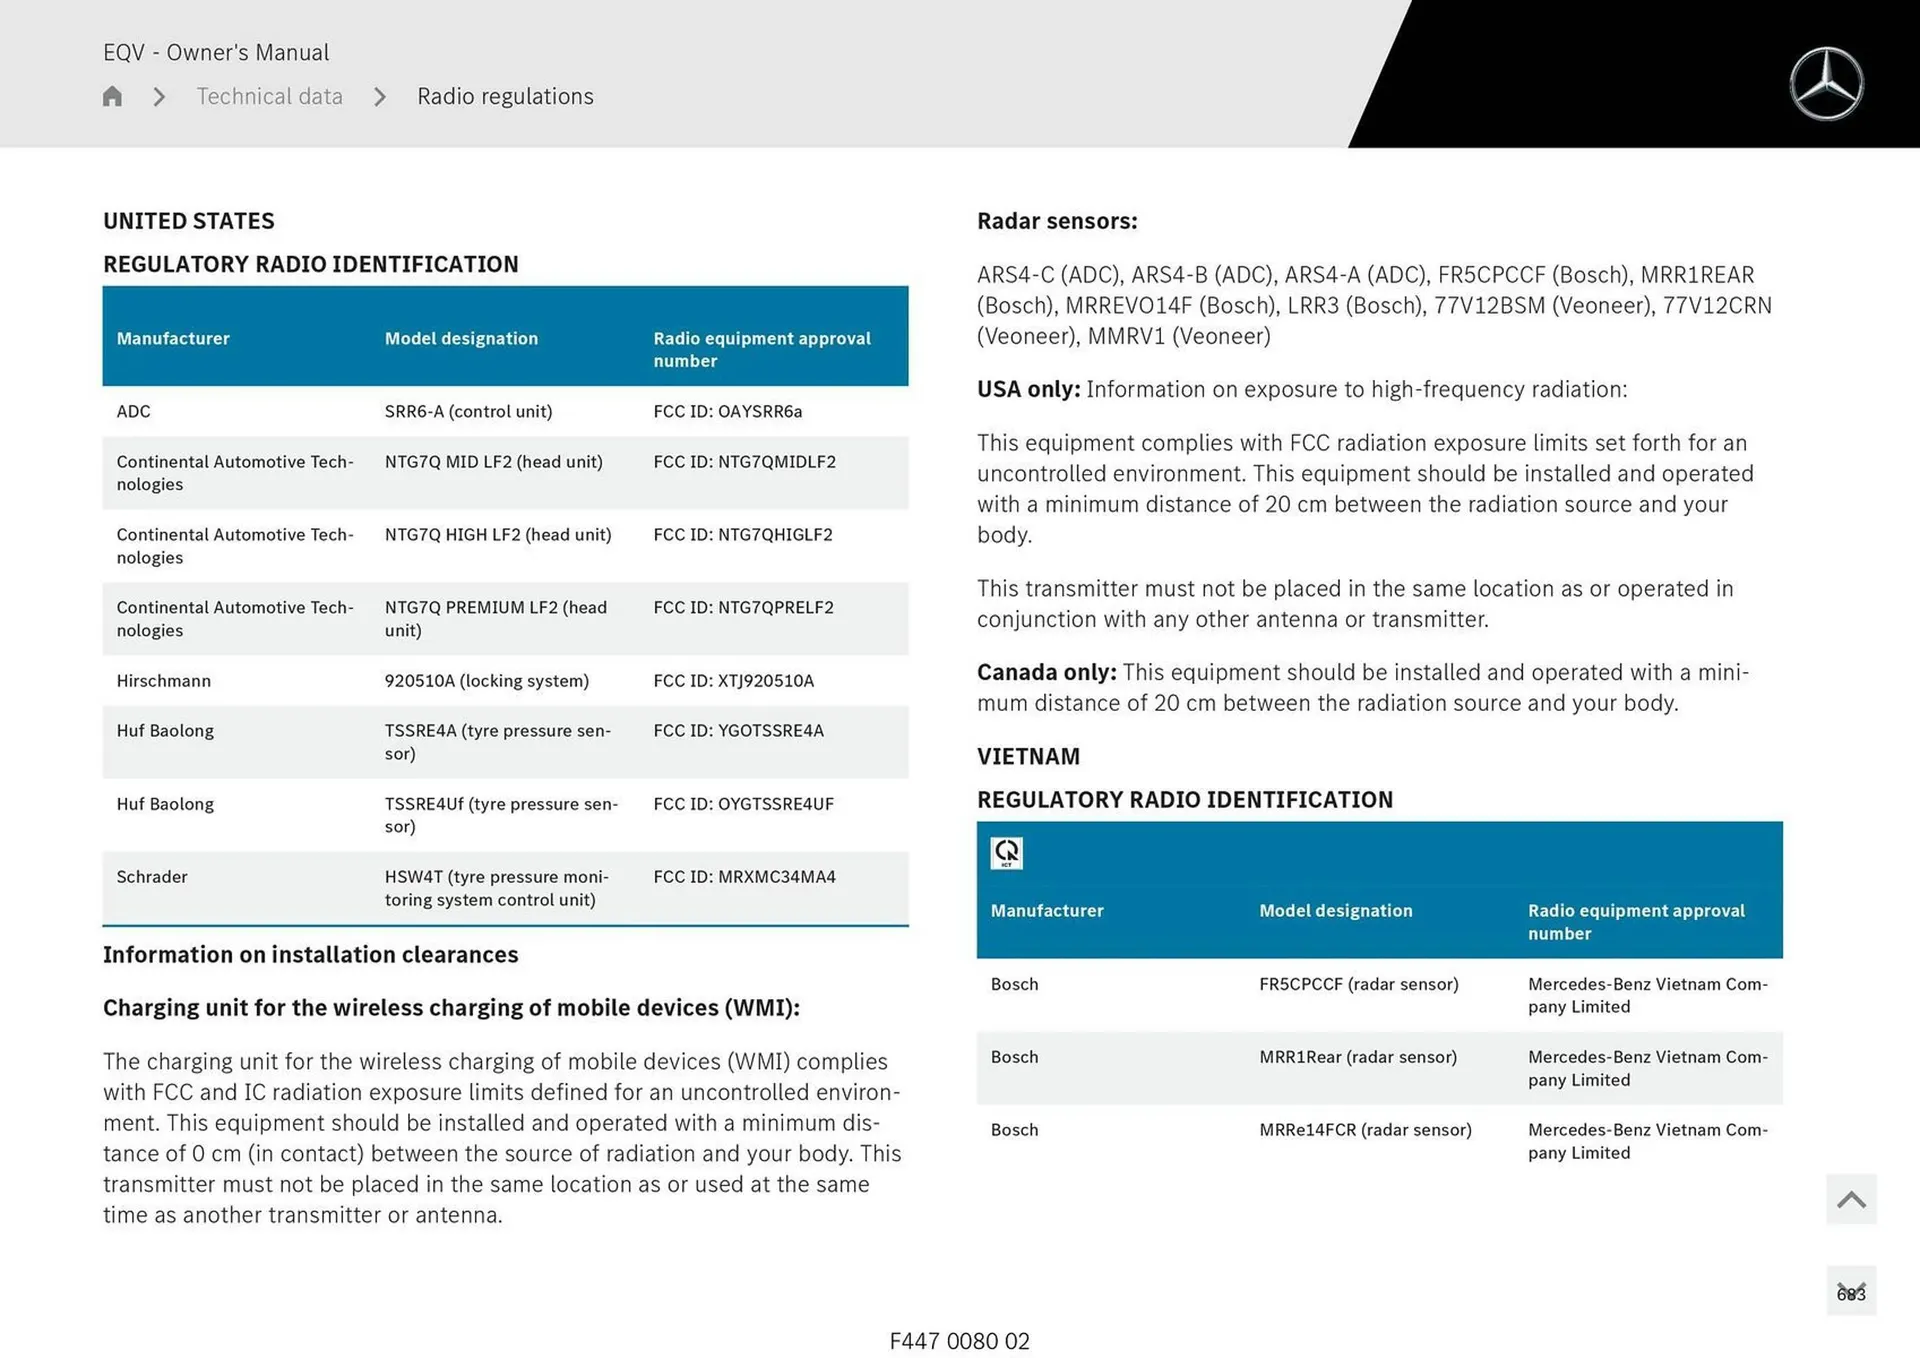Viewport: 1920px width, 1358px height.
Task: Click the United States table Manufacturer header
Action: click(x=173, y=339)
